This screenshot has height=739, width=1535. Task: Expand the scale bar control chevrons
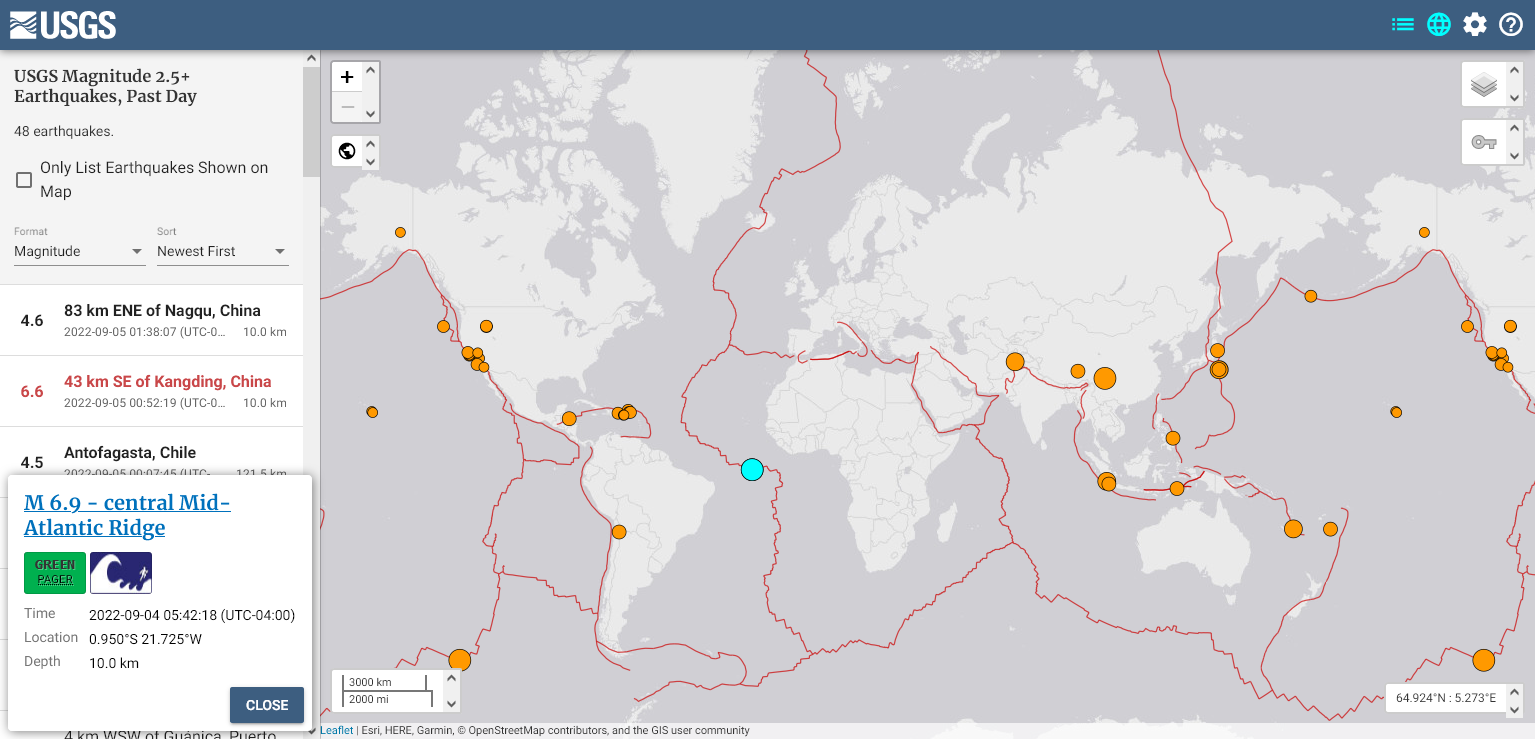tap(451, 691)
